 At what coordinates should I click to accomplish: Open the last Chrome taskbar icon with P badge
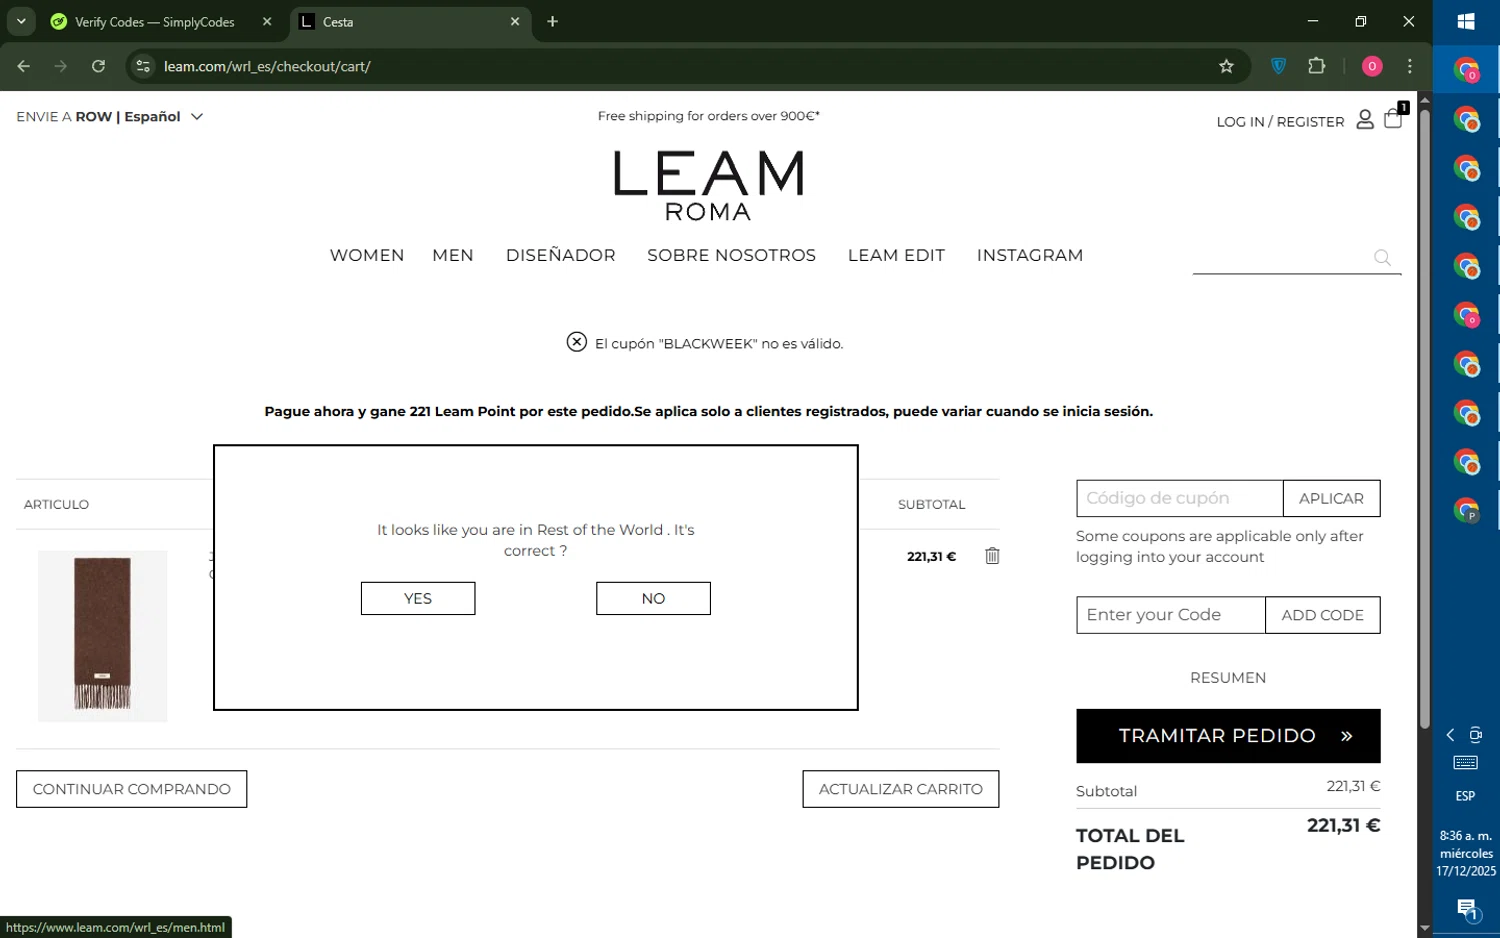(x=1466, y=510)
